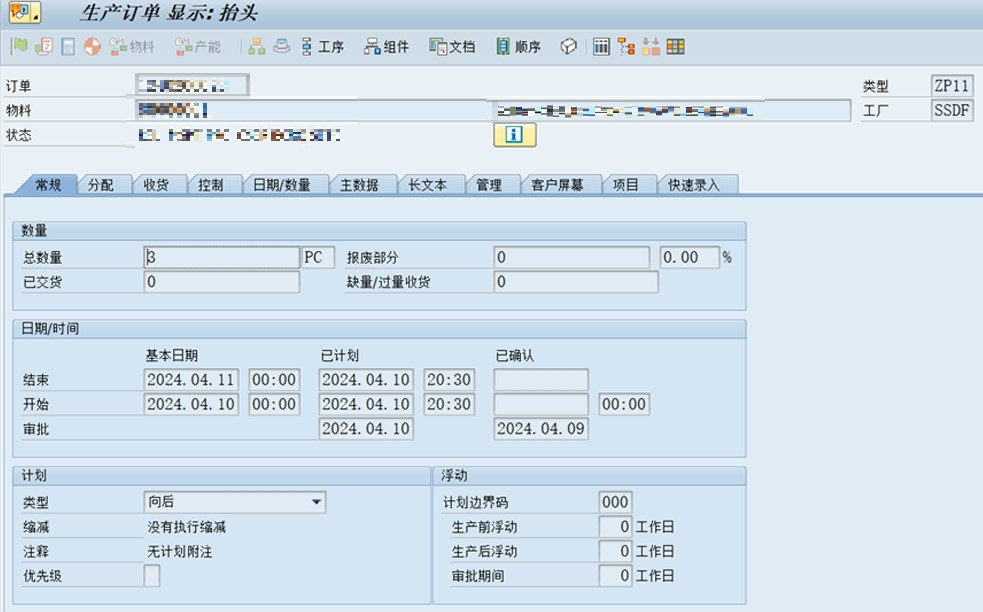Viewport: 983px width, 612px height.
Task: Click the 计划边界码 field
Action: click(x=614, y=502)
